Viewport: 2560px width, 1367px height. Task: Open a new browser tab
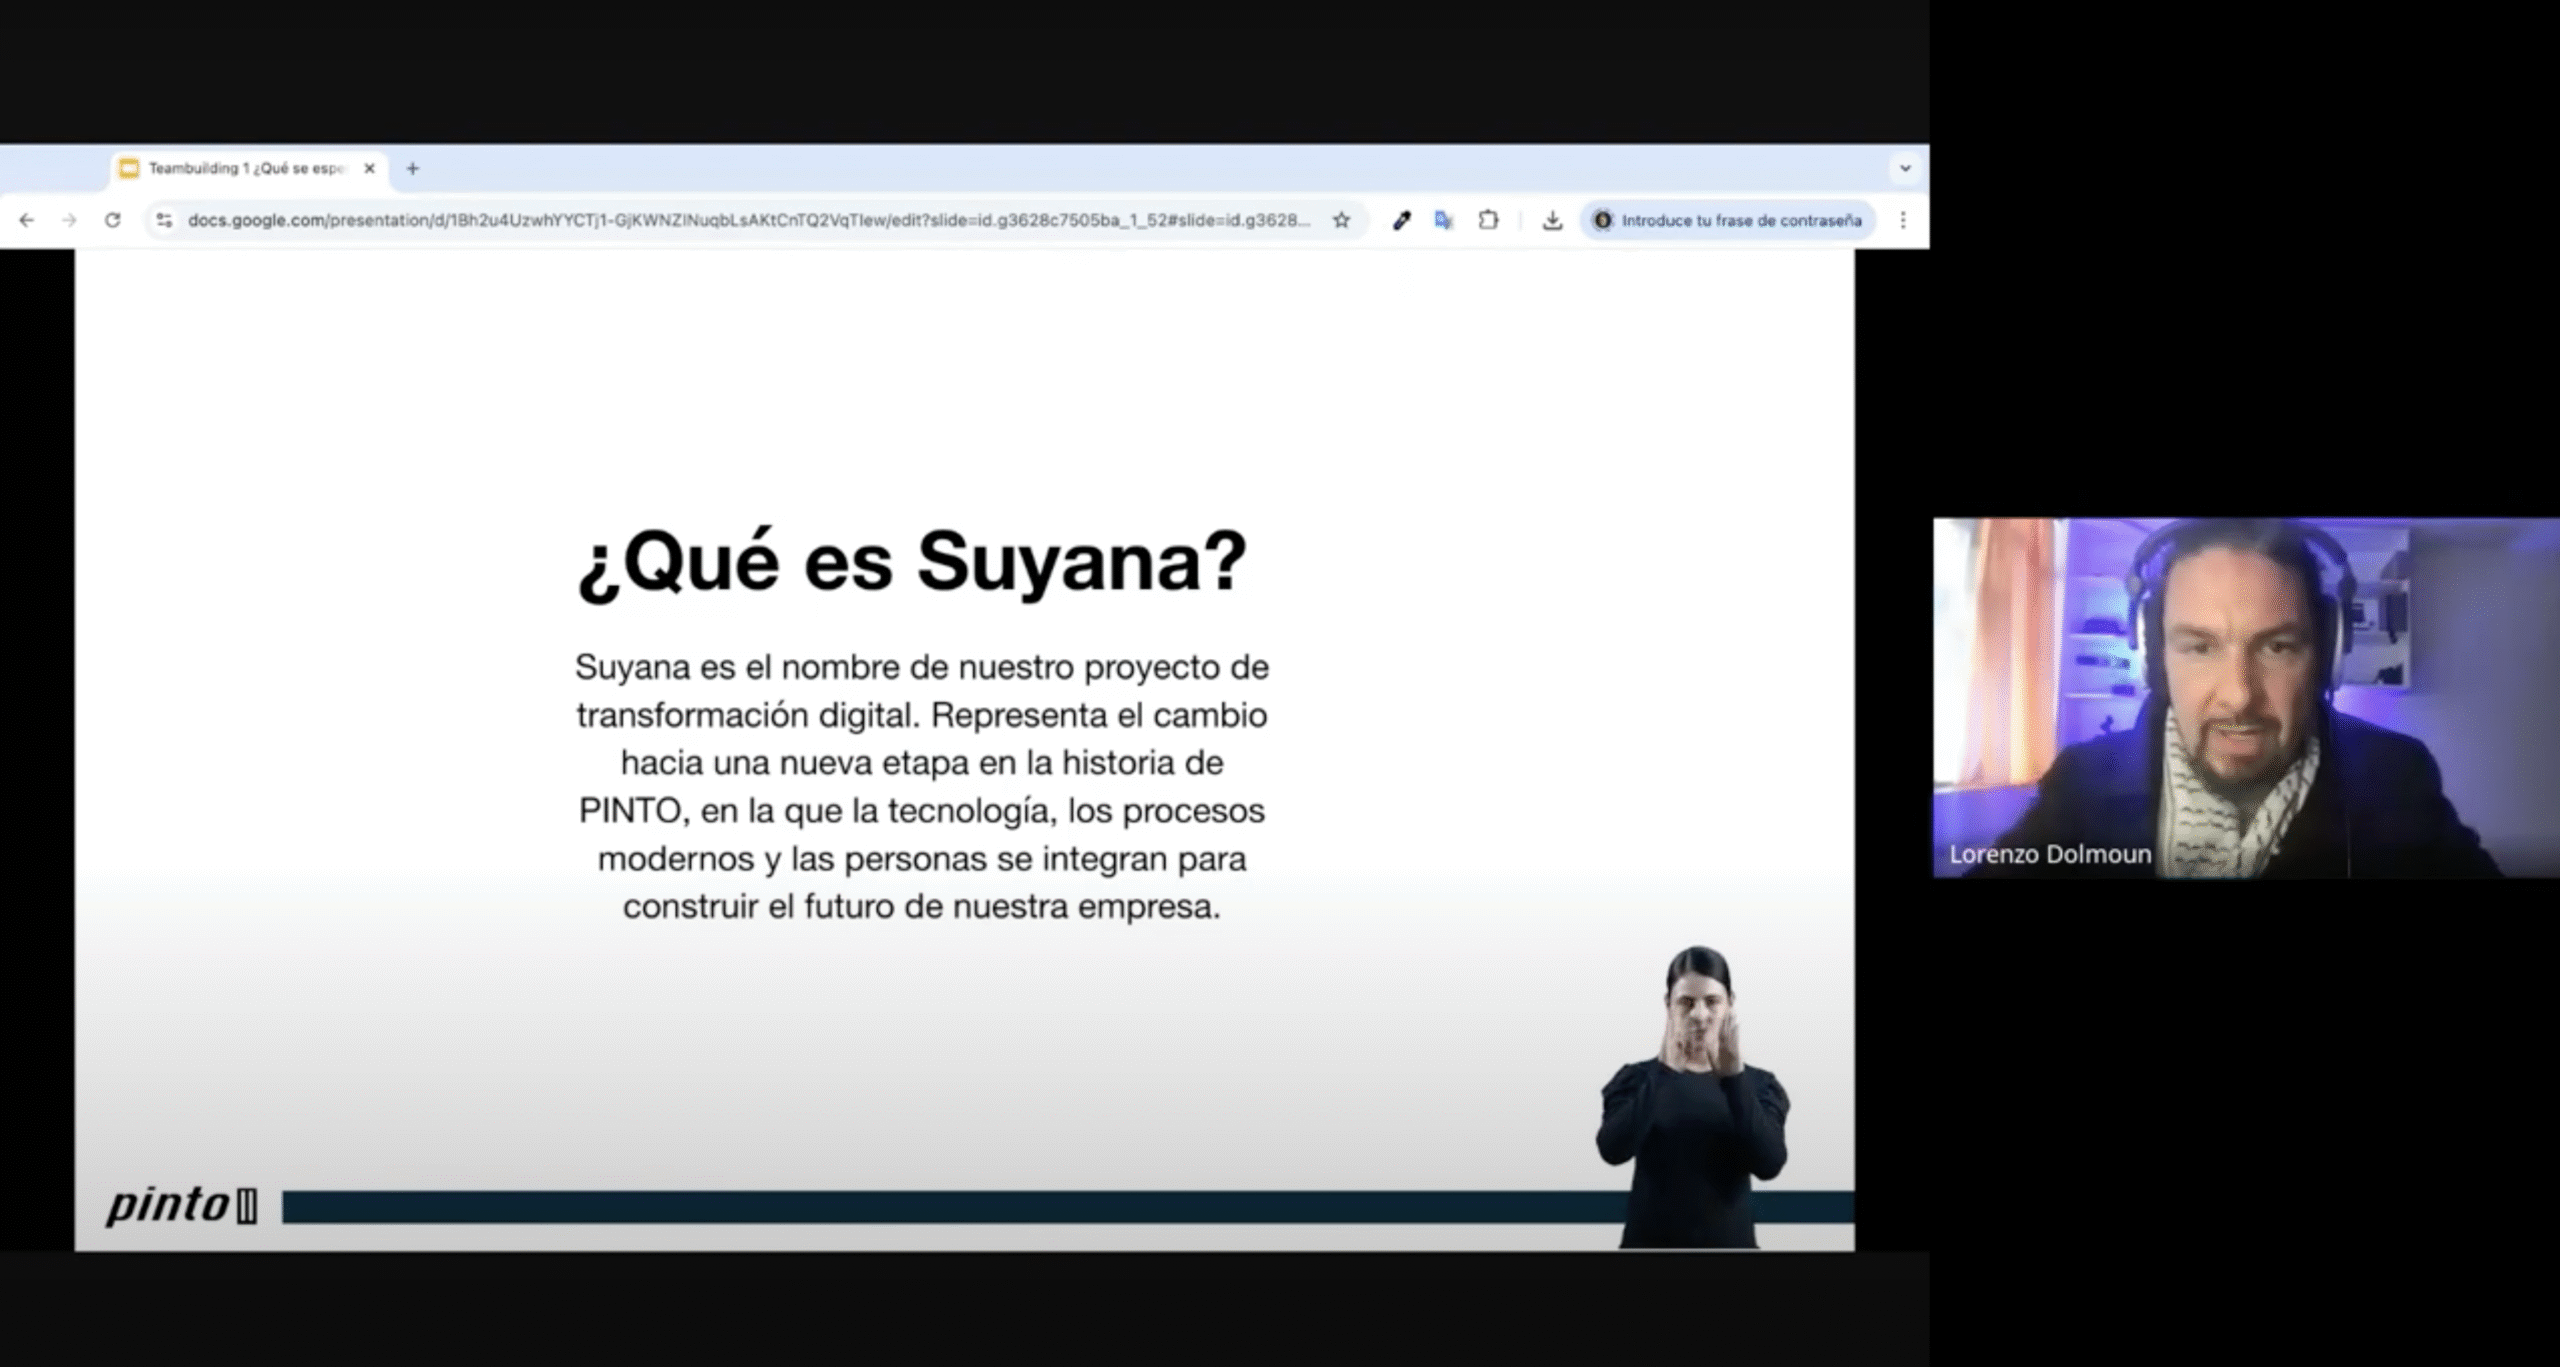tap(412, 168)
